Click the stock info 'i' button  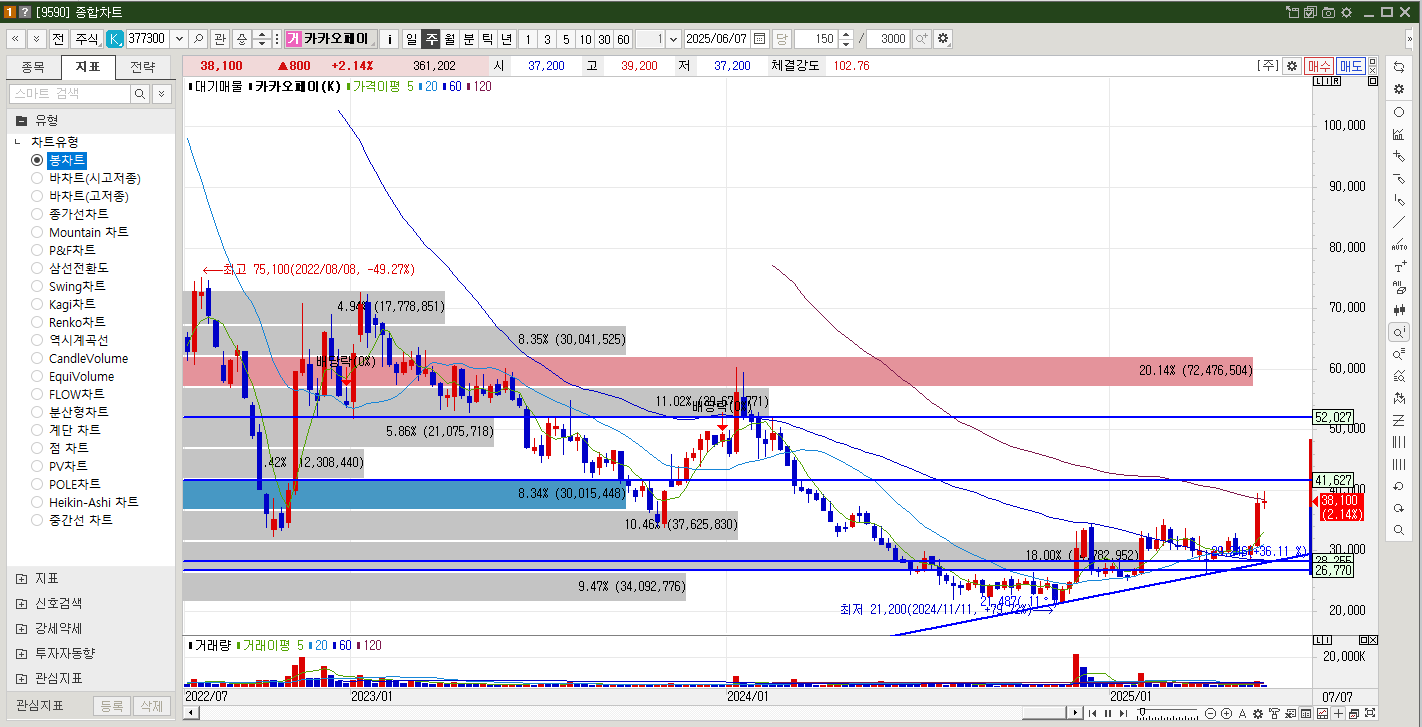click(x=390, y=38)
